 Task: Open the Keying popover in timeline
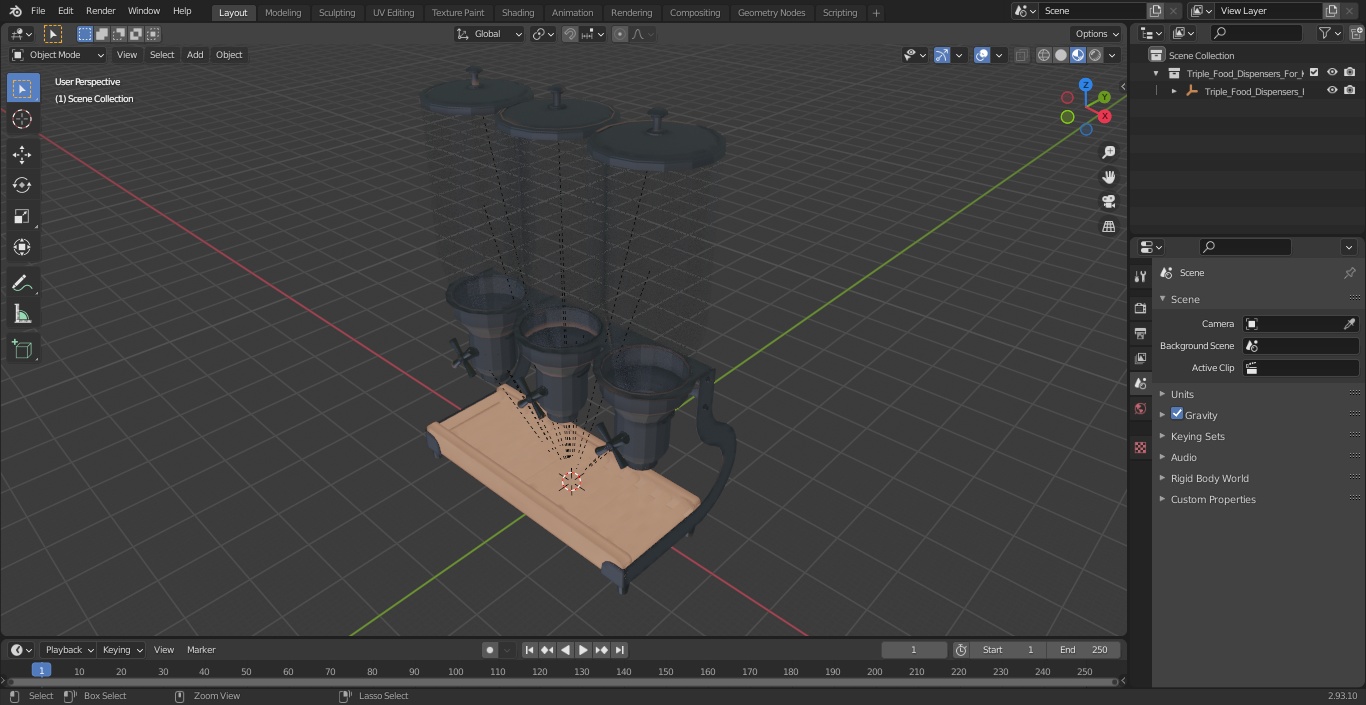[x=122, y=650]
